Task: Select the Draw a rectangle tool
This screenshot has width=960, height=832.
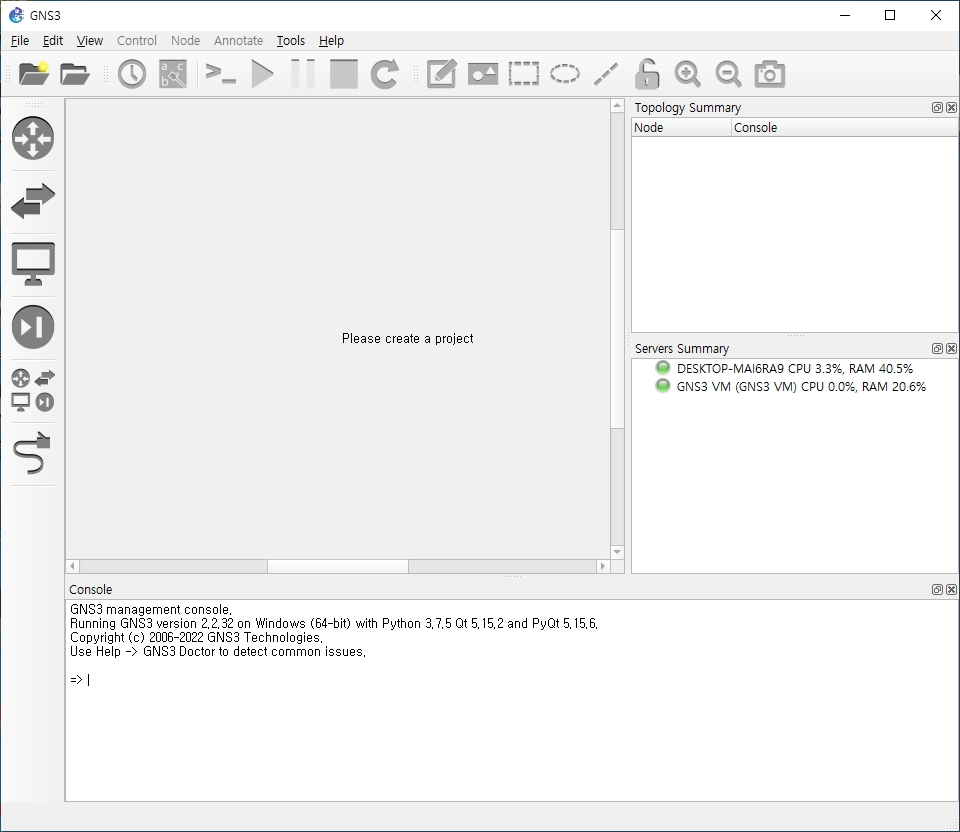Action: click(523, 74)
